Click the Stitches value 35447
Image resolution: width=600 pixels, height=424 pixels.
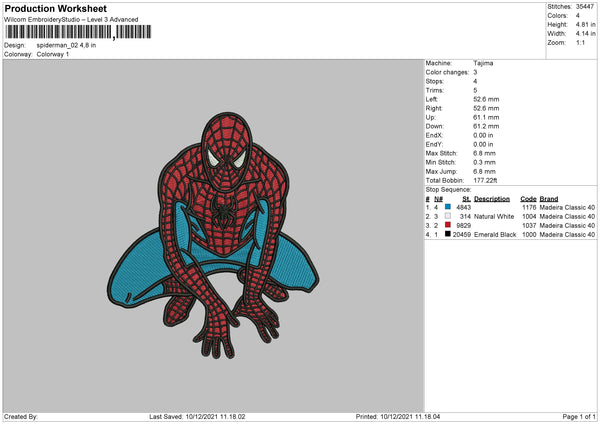coord(585,7)
